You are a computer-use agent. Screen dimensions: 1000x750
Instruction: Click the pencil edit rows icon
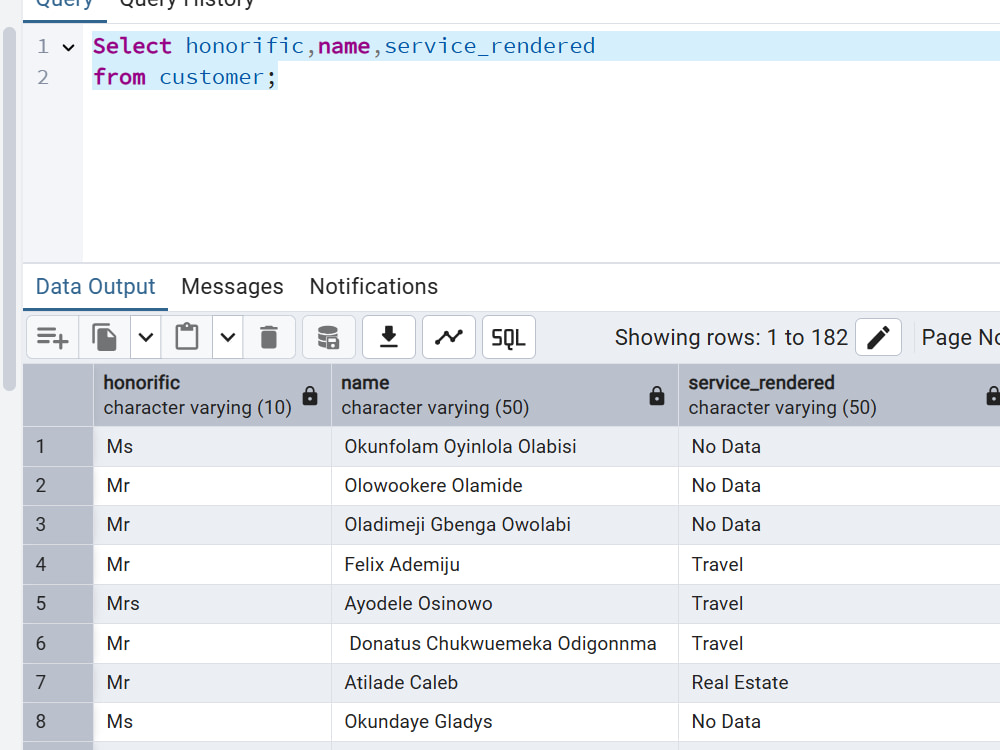pyautogui.click(x=878, y=337)
